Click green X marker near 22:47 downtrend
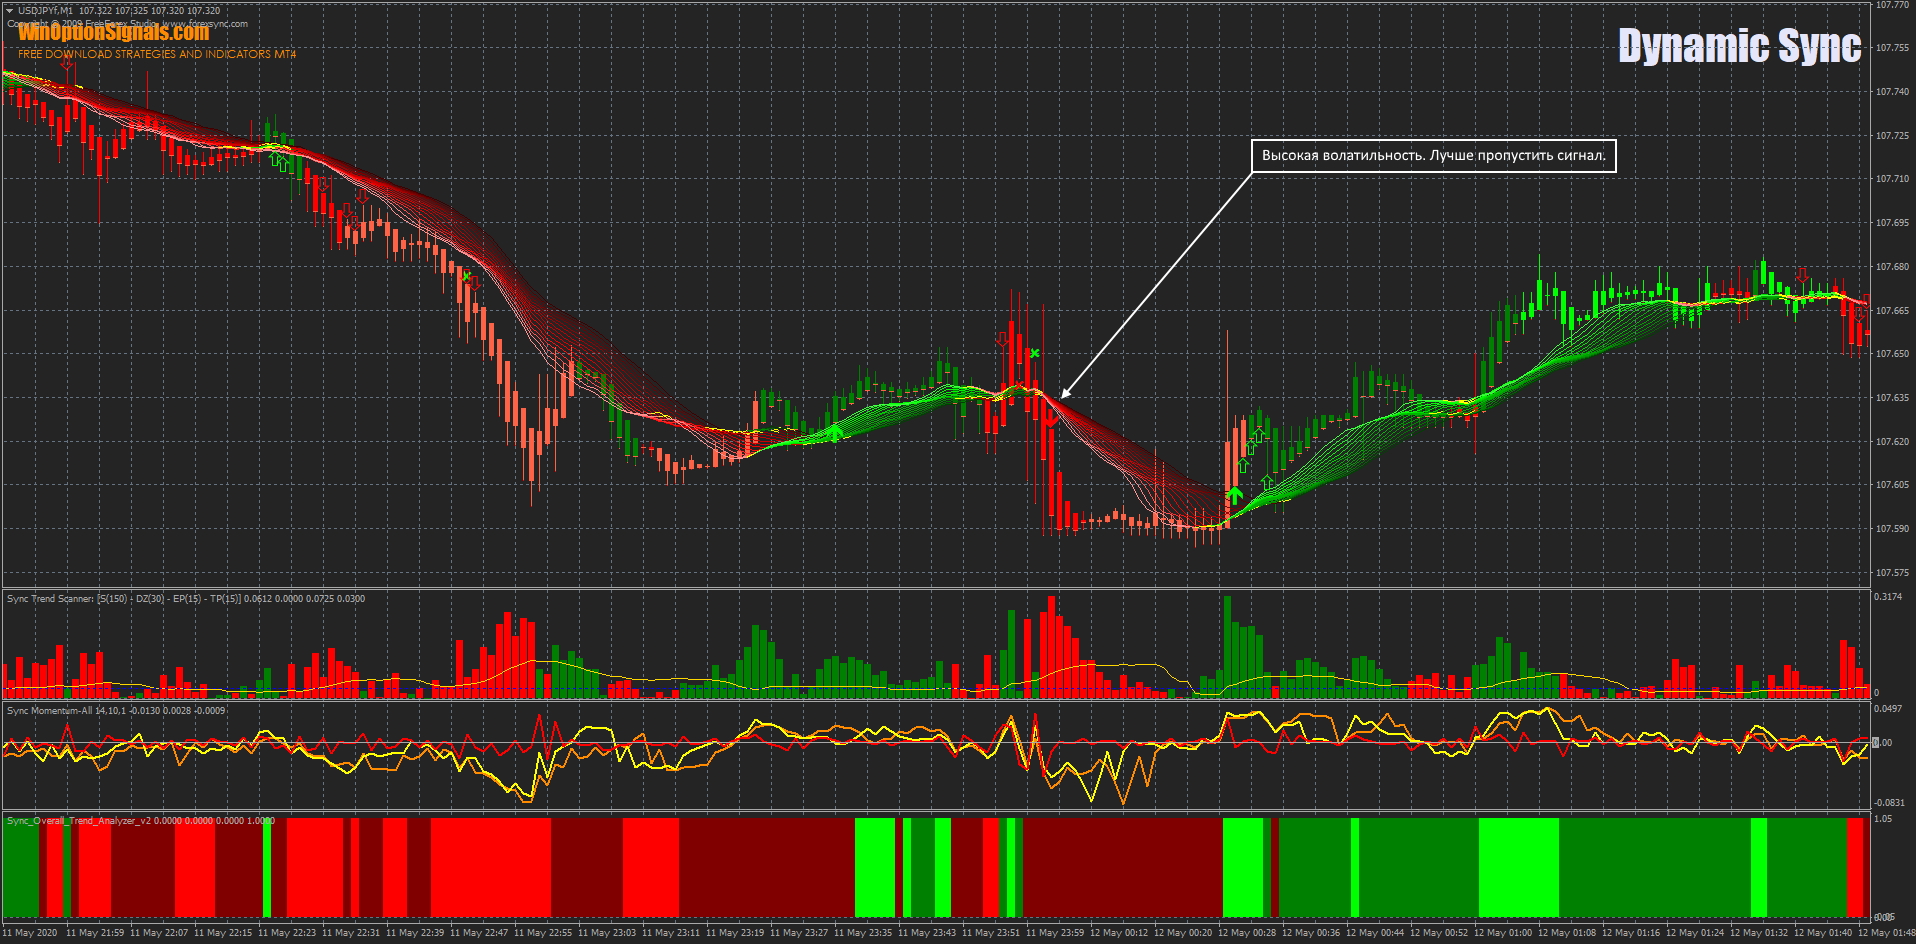This screenshot has width=1916, height=944. (x=466, y=276)
